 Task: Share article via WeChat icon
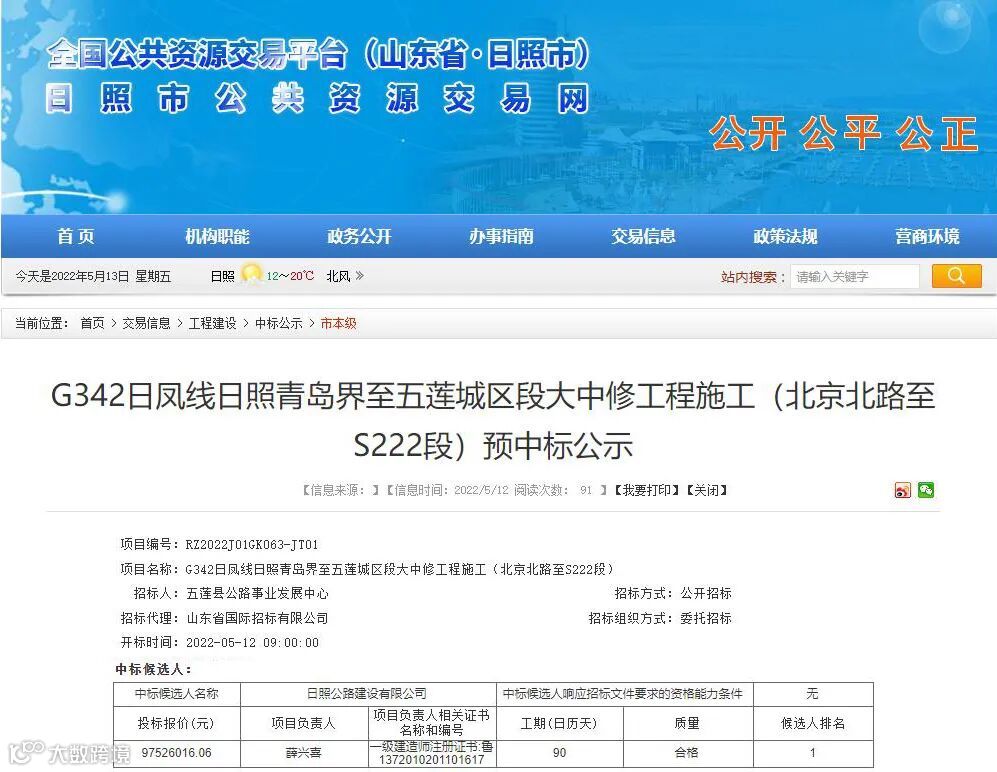point(926,490)
